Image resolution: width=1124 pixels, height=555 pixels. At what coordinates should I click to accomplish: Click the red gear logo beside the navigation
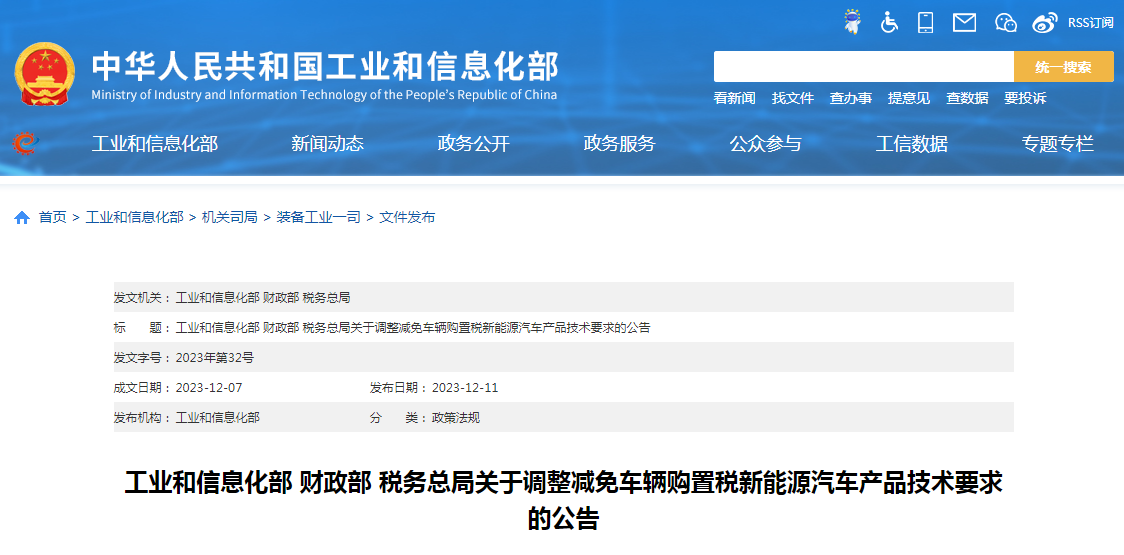[x=25, y=143]
